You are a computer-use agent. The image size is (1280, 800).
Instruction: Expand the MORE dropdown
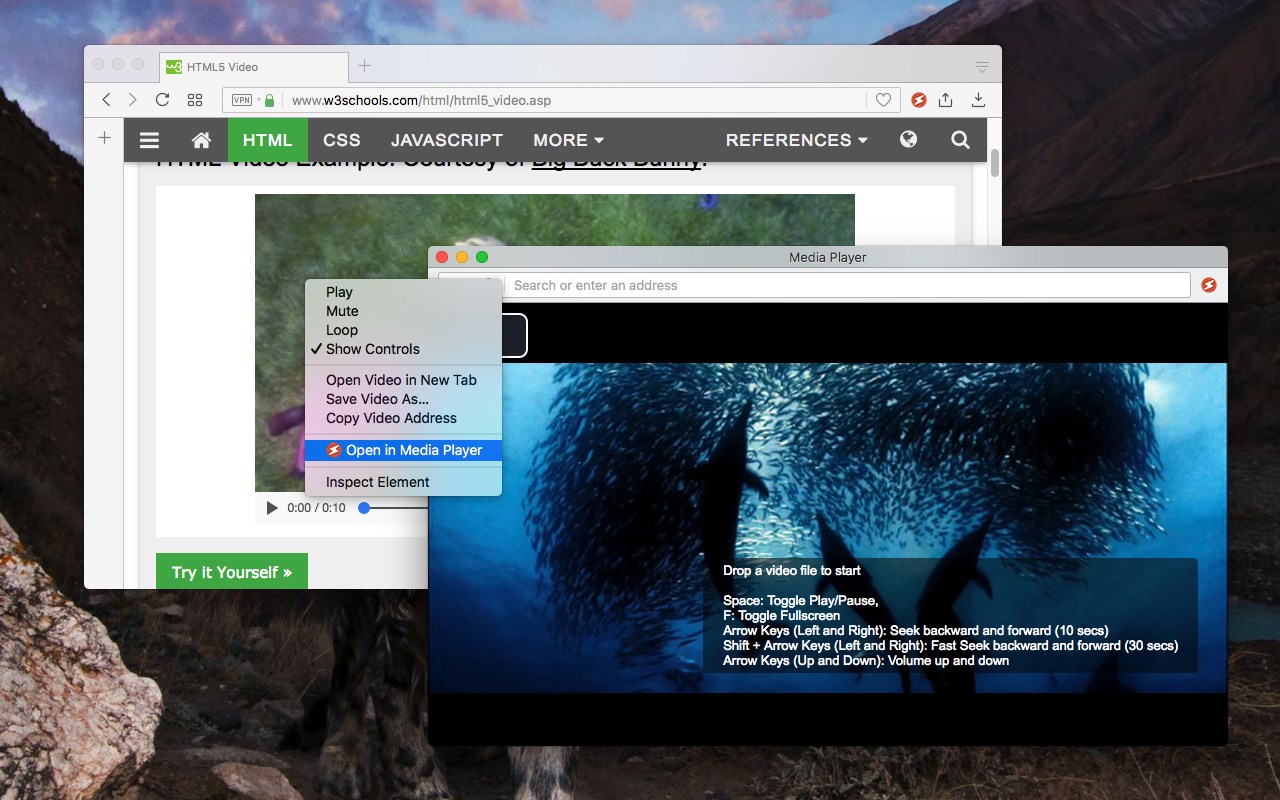pos(569,140)
